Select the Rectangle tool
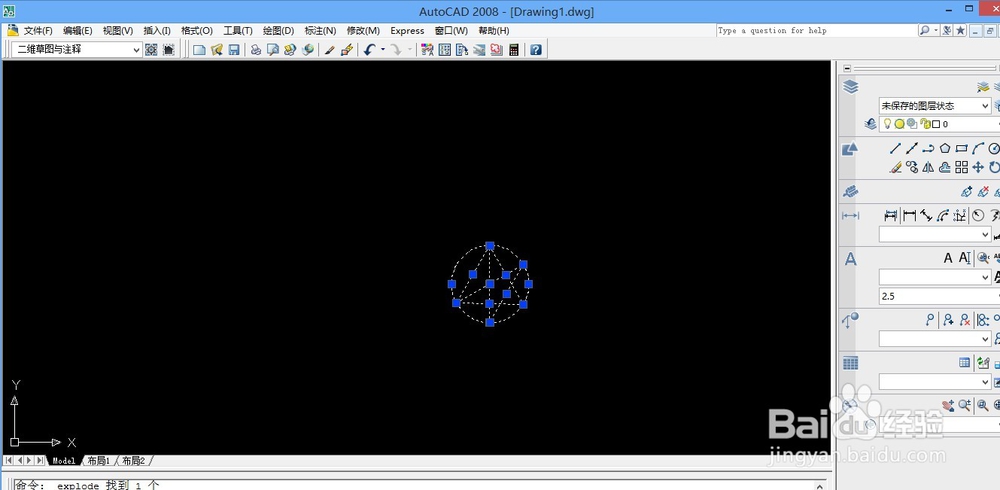This screenshot has width=1000, height=490. 962,149
